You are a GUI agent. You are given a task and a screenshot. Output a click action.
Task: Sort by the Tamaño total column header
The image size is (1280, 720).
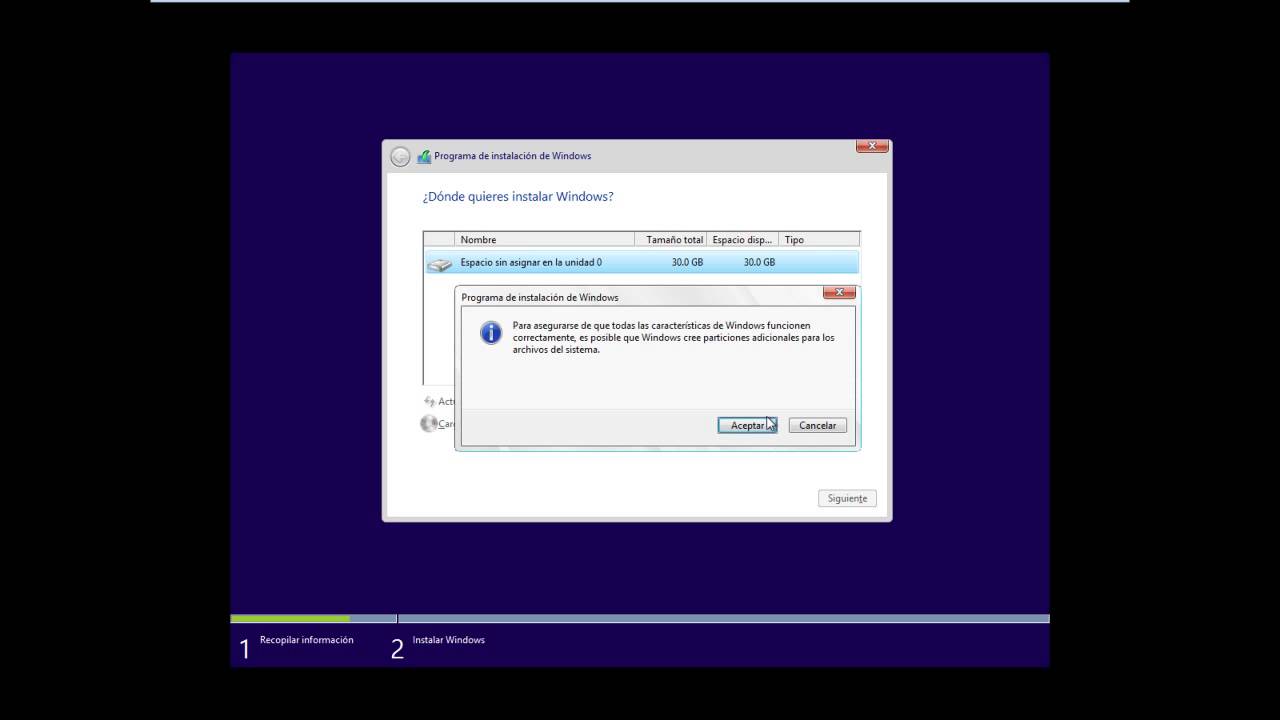pos(671,239)
